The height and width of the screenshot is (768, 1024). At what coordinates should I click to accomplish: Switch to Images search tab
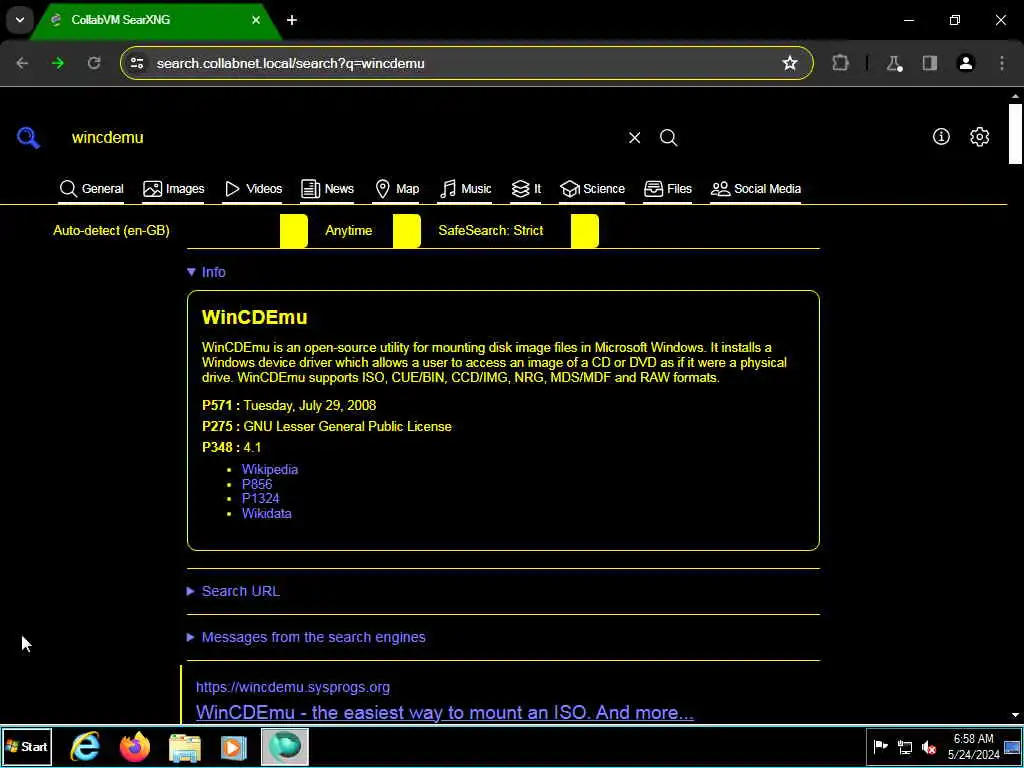pos(174,189)
